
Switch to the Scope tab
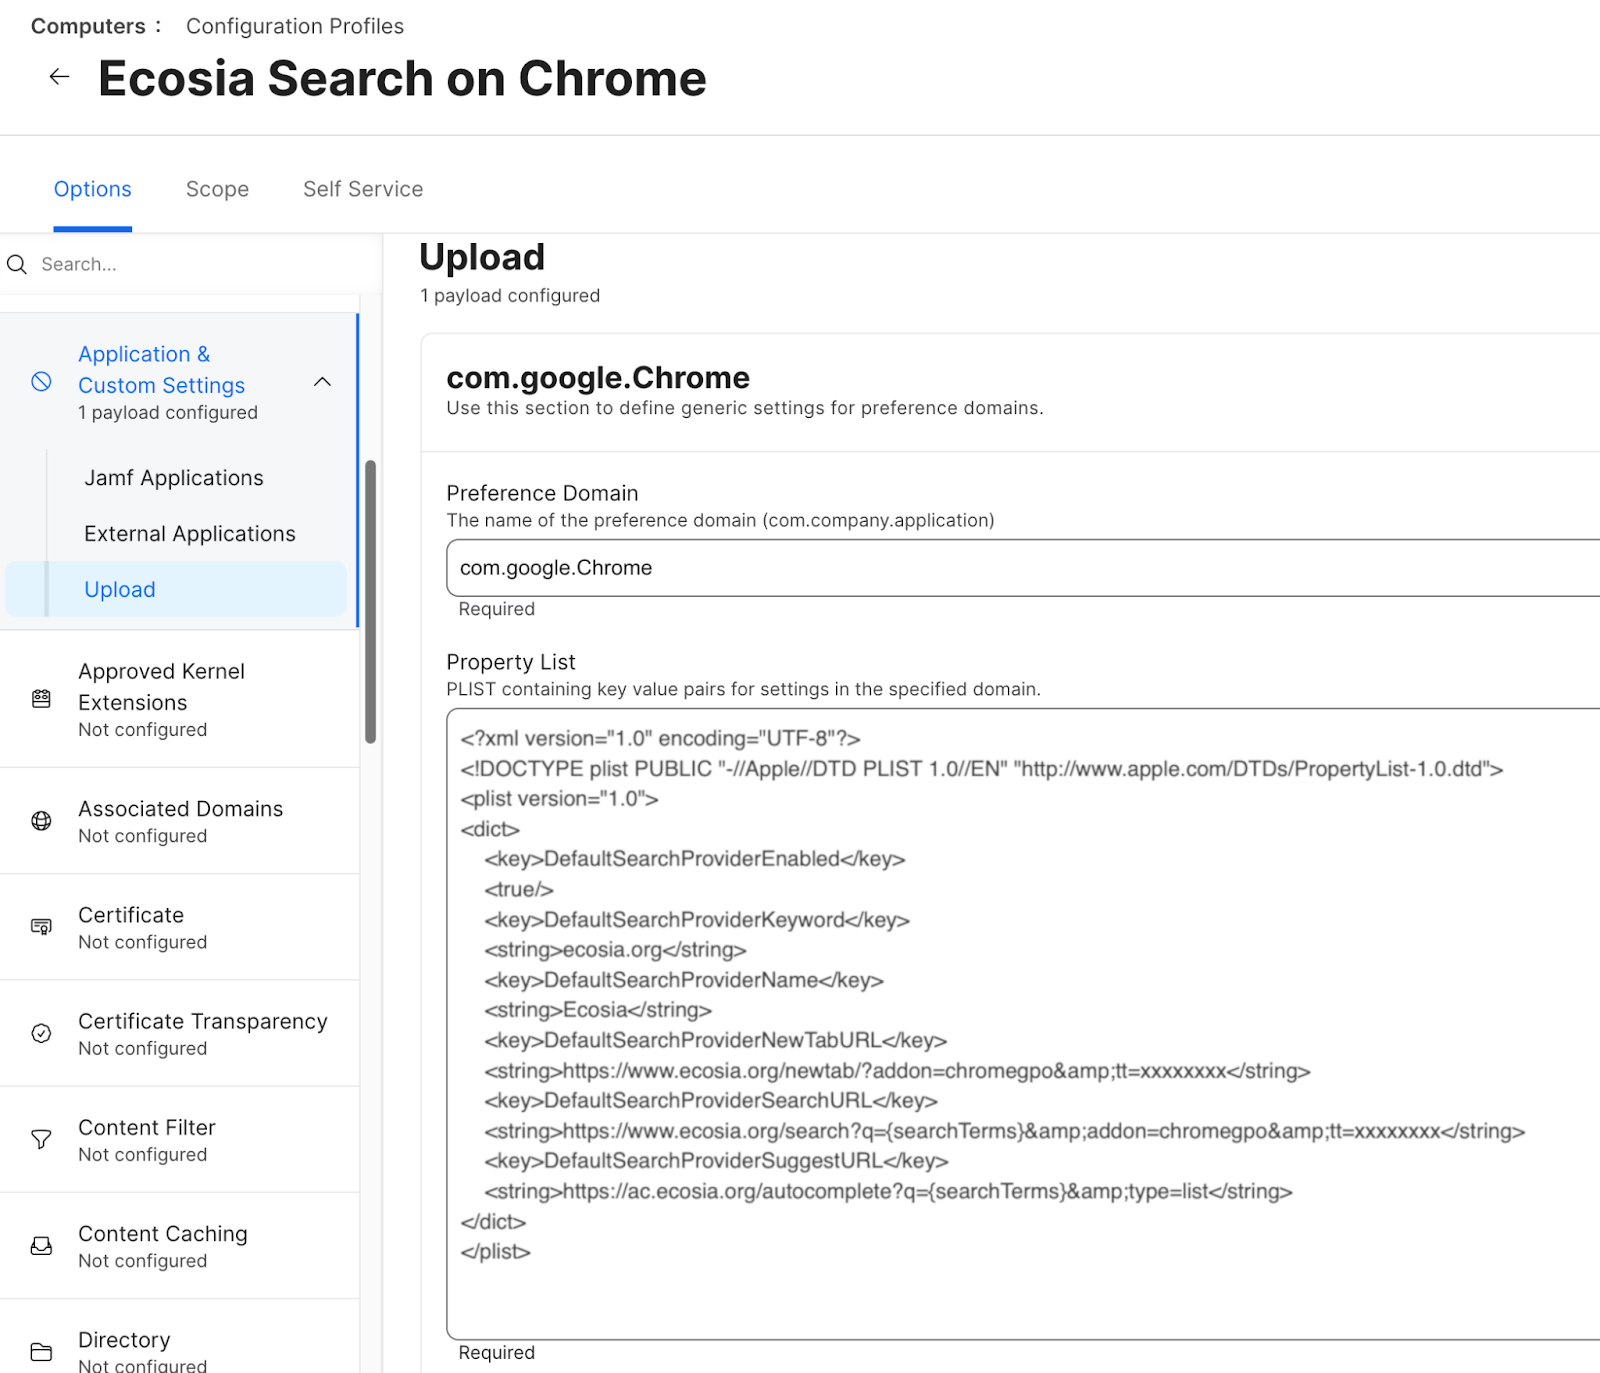[217, 189]
